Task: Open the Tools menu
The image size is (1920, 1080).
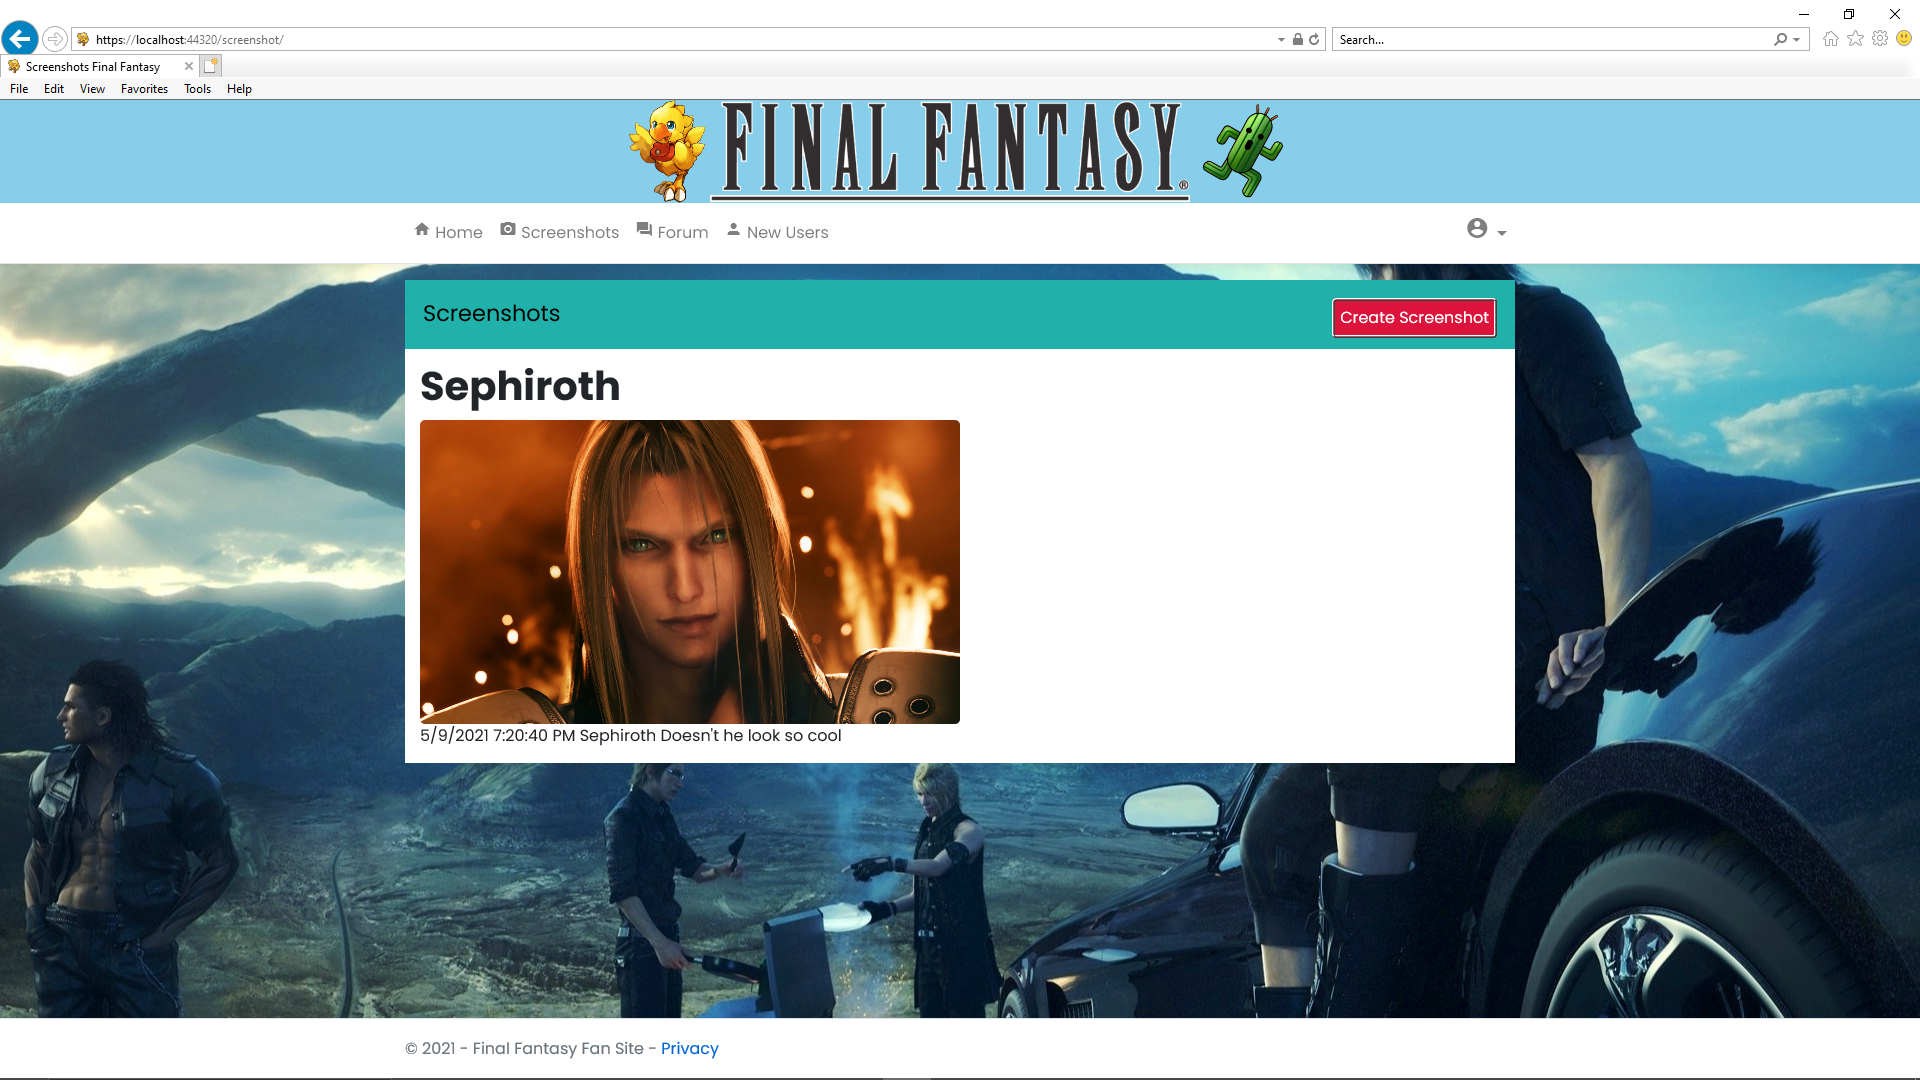Action: [x=197, y=89]
